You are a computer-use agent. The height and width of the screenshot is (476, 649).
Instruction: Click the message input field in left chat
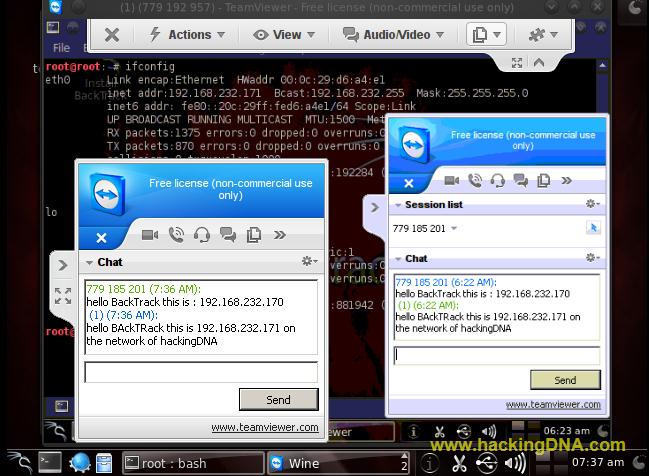201,372
